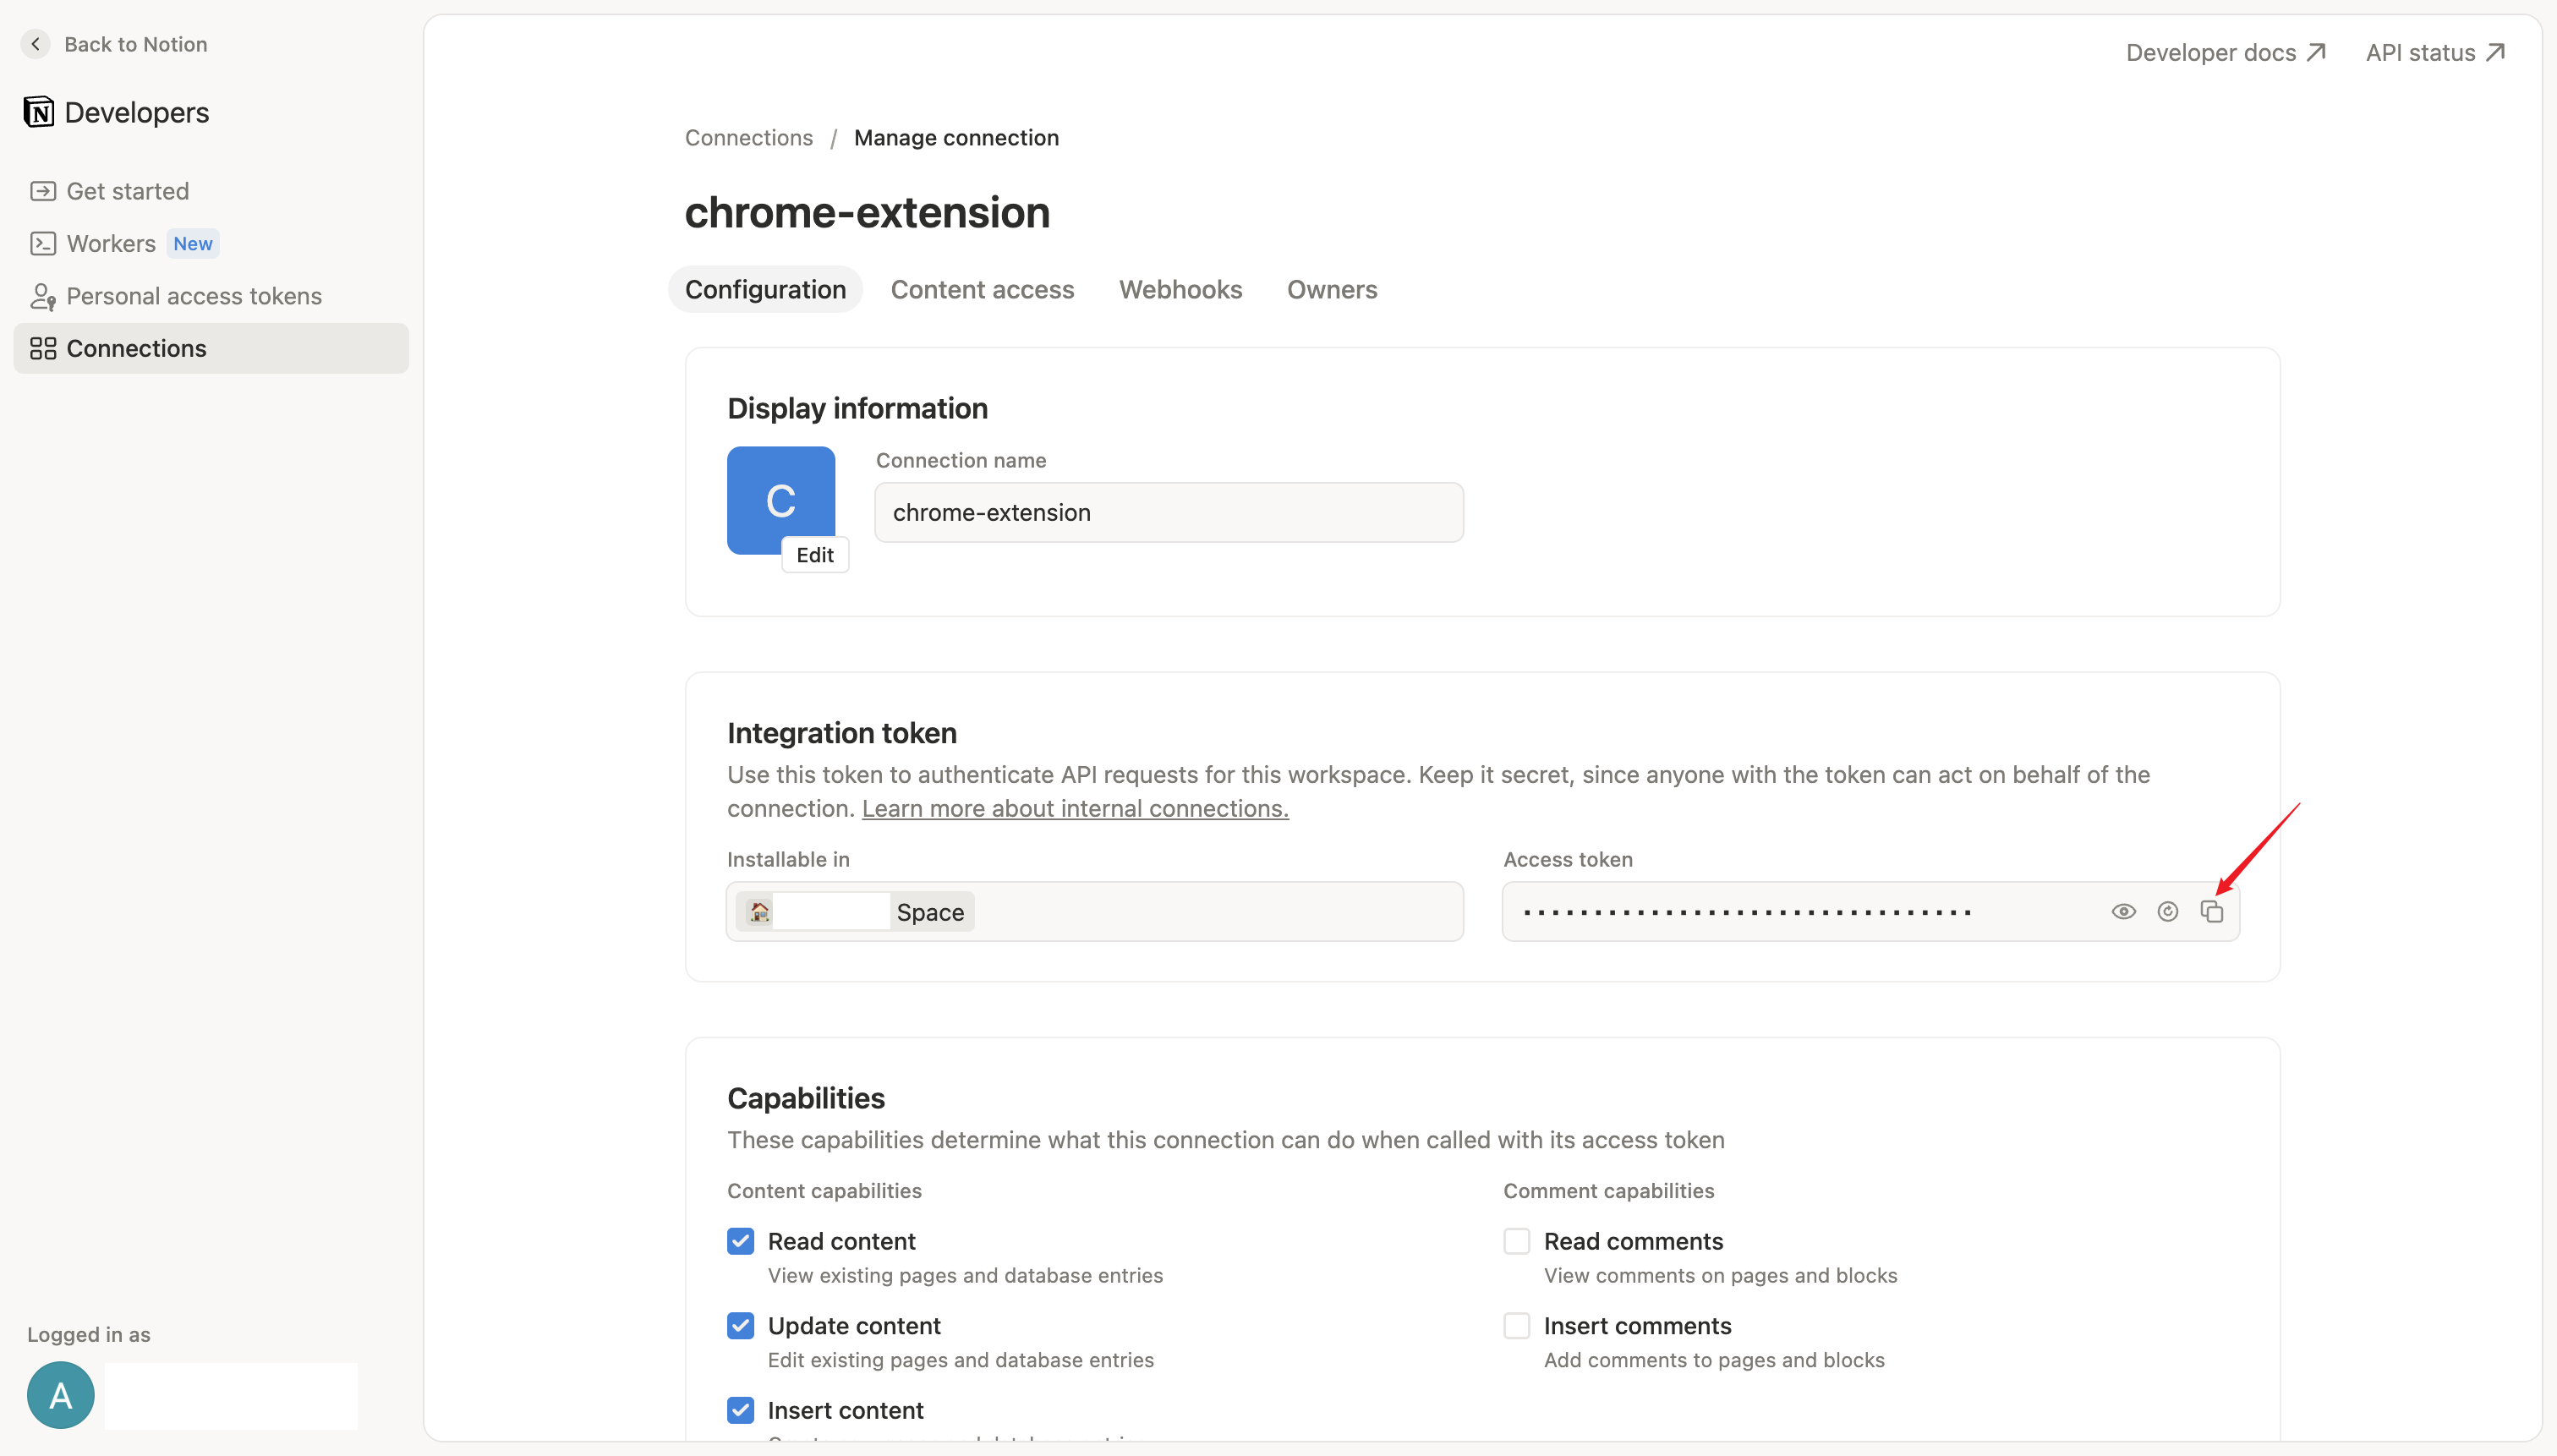
Task: Click the Integration token heading
Action: tap(842, 733)
